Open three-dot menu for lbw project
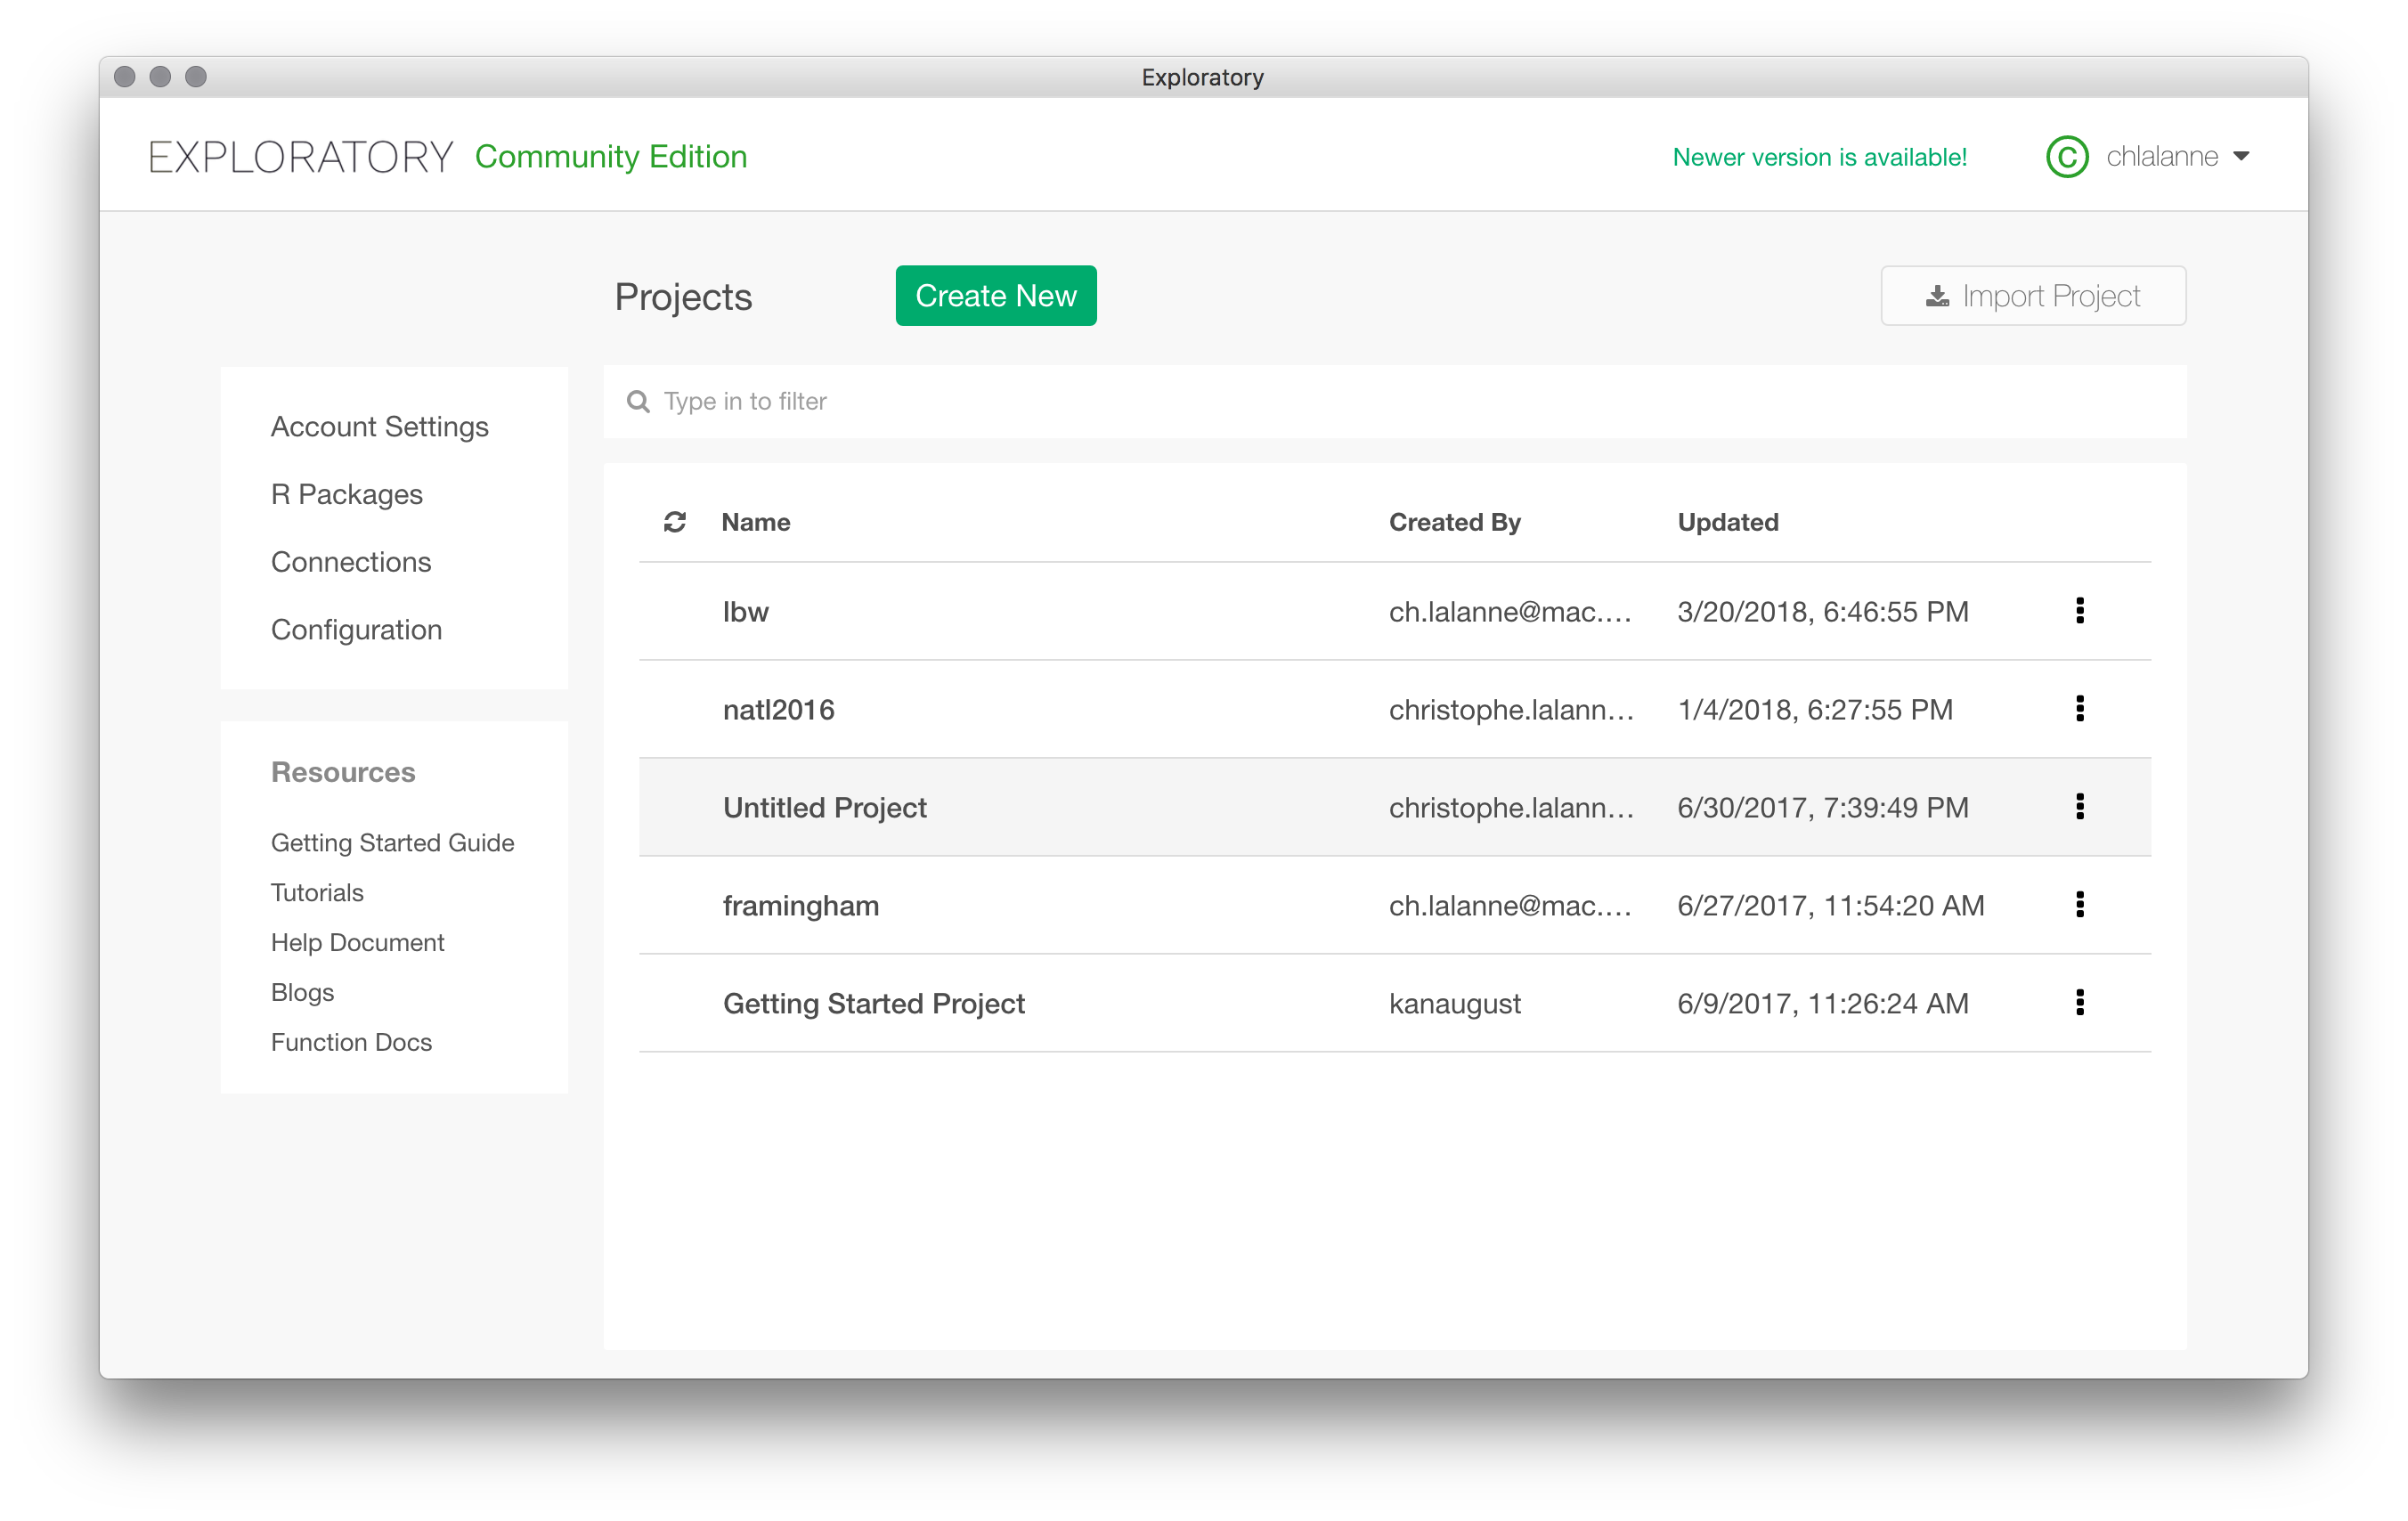2408x1521 pixels. (x=2079, y=611)
